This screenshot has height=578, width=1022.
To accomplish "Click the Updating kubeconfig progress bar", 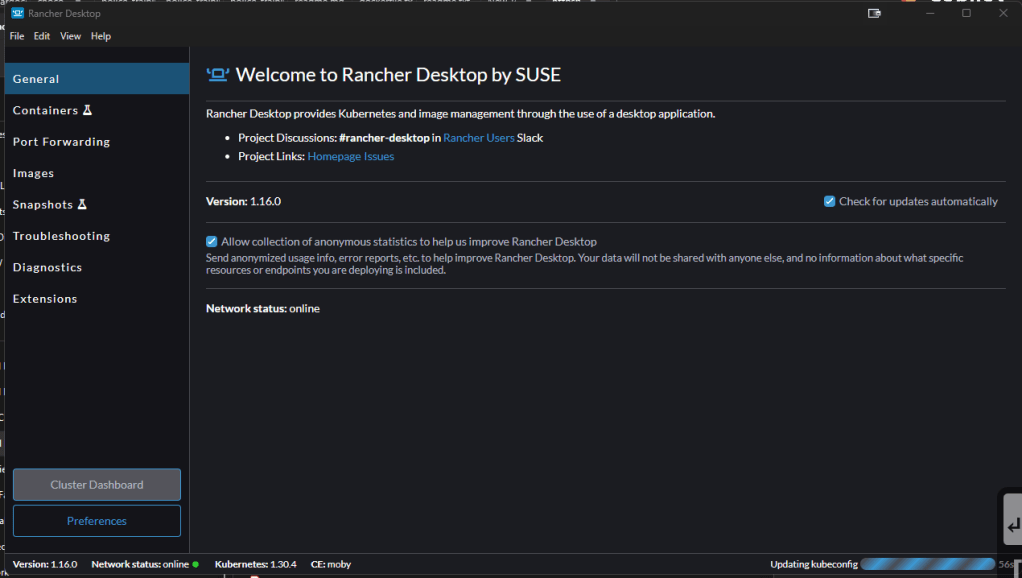I will click(927, 564).
